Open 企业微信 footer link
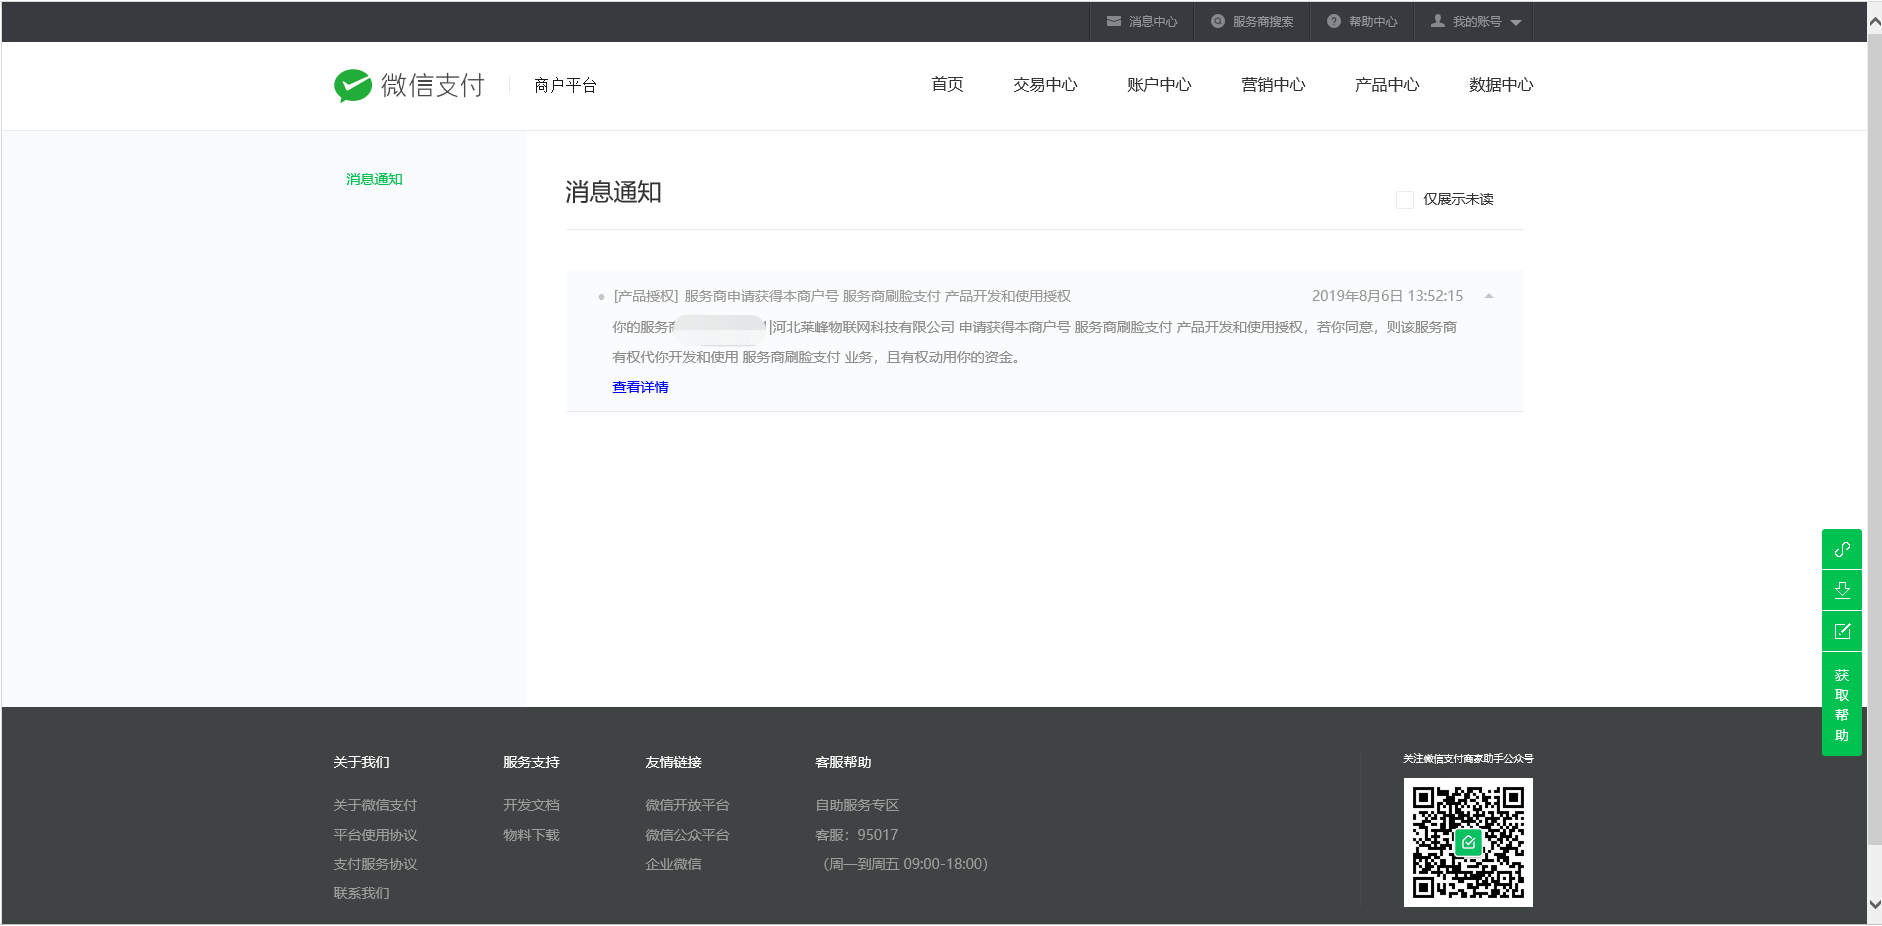 [x=673, y=864]
